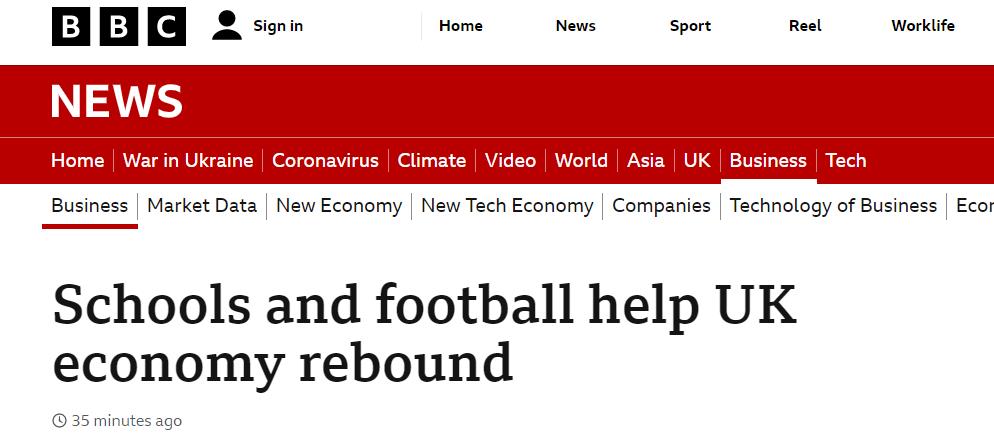The width and height of the screenshot is (994, 447).
Task: Open News in the top navigation
Action: (x=576, y=26)
